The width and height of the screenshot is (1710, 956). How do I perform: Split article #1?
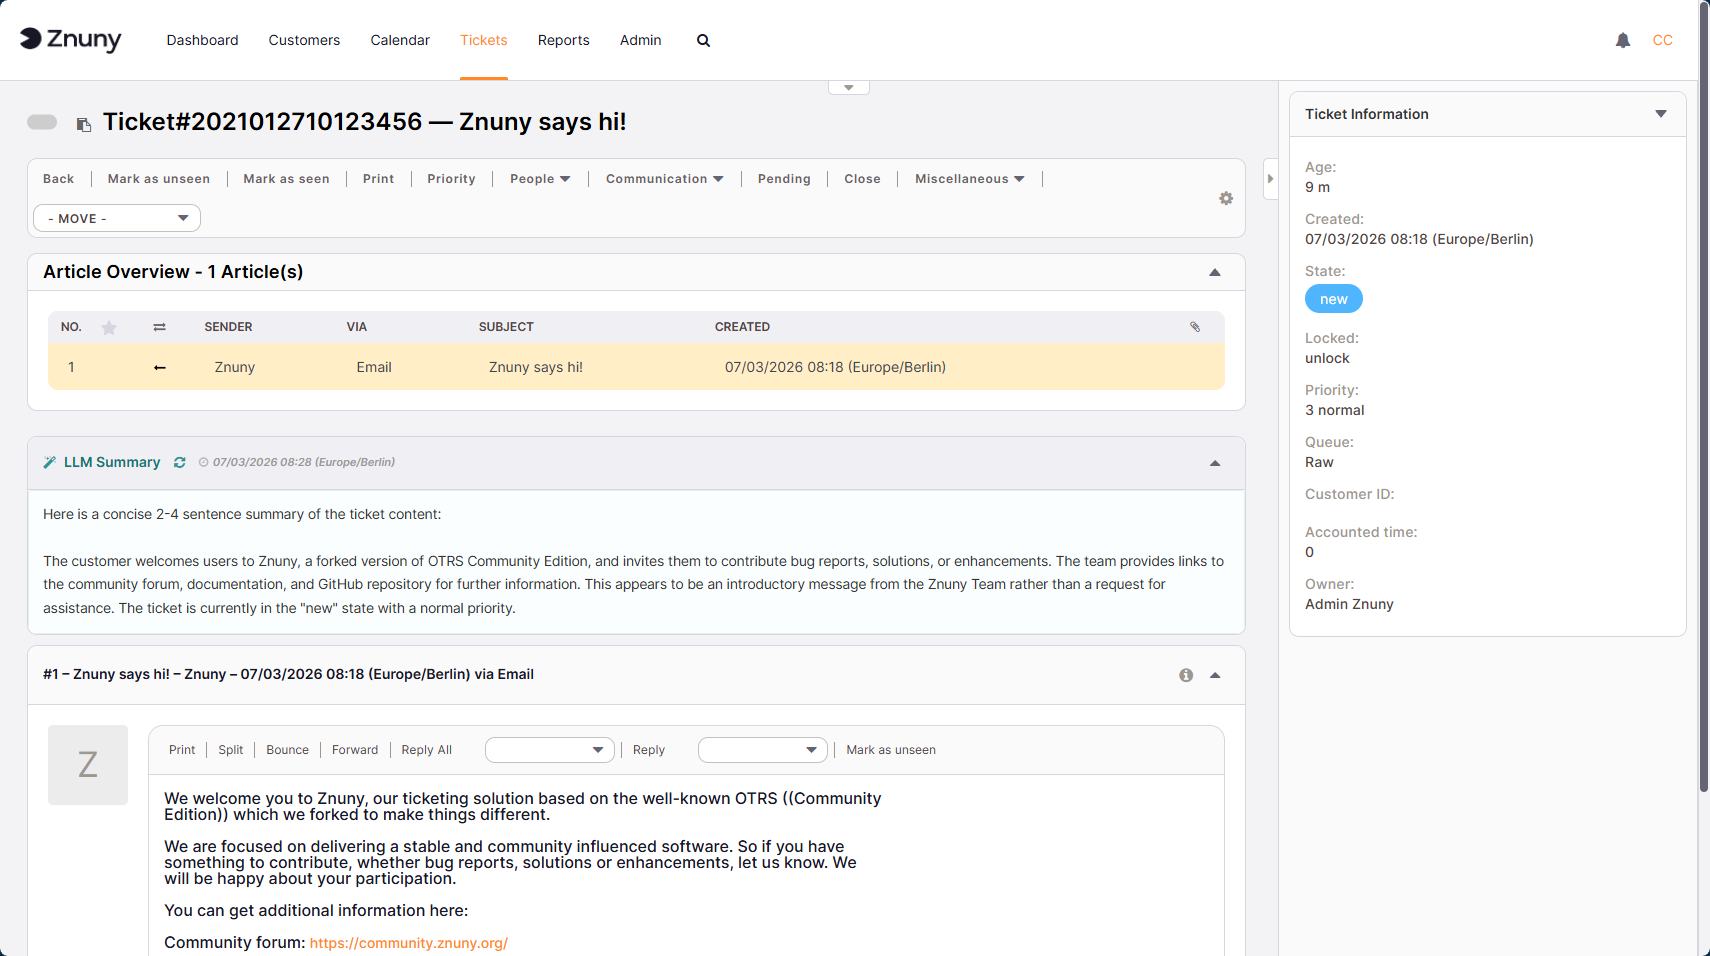(231, 750)
